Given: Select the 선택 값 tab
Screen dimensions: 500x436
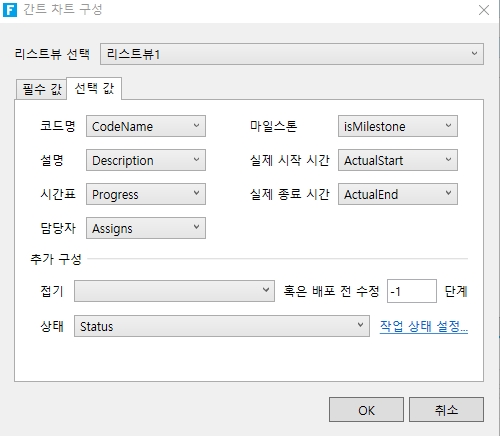Looking at the screenshot, I should (x=94, y=88).
